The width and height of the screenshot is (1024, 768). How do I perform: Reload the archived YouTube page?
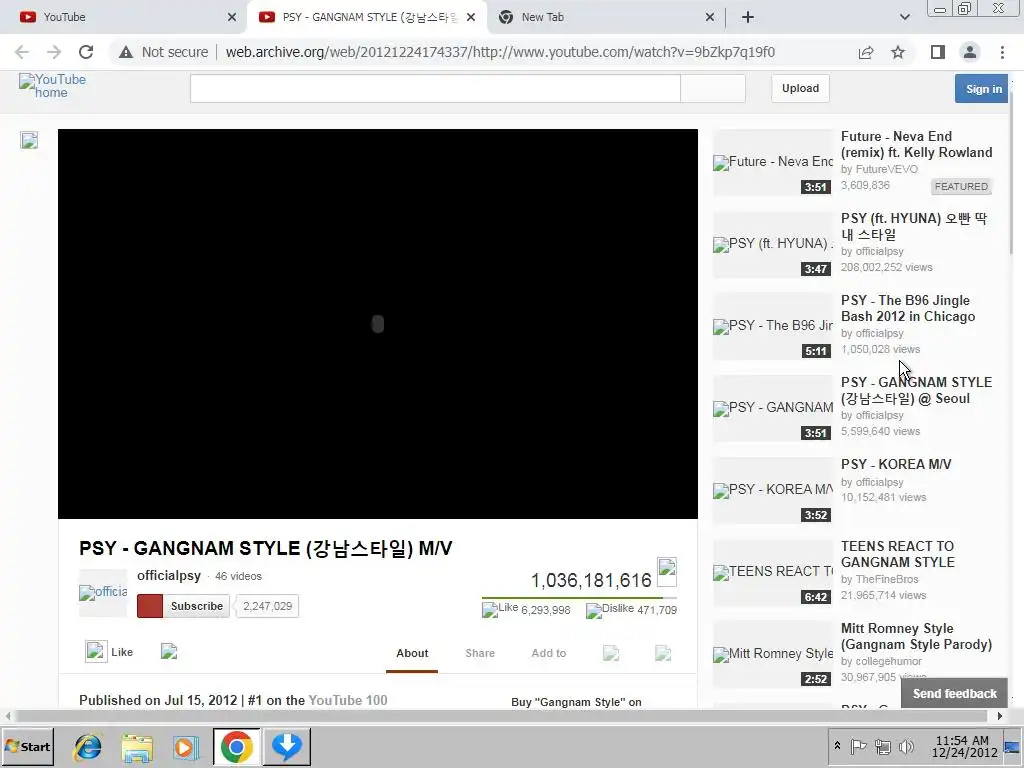tap(86, 52)
